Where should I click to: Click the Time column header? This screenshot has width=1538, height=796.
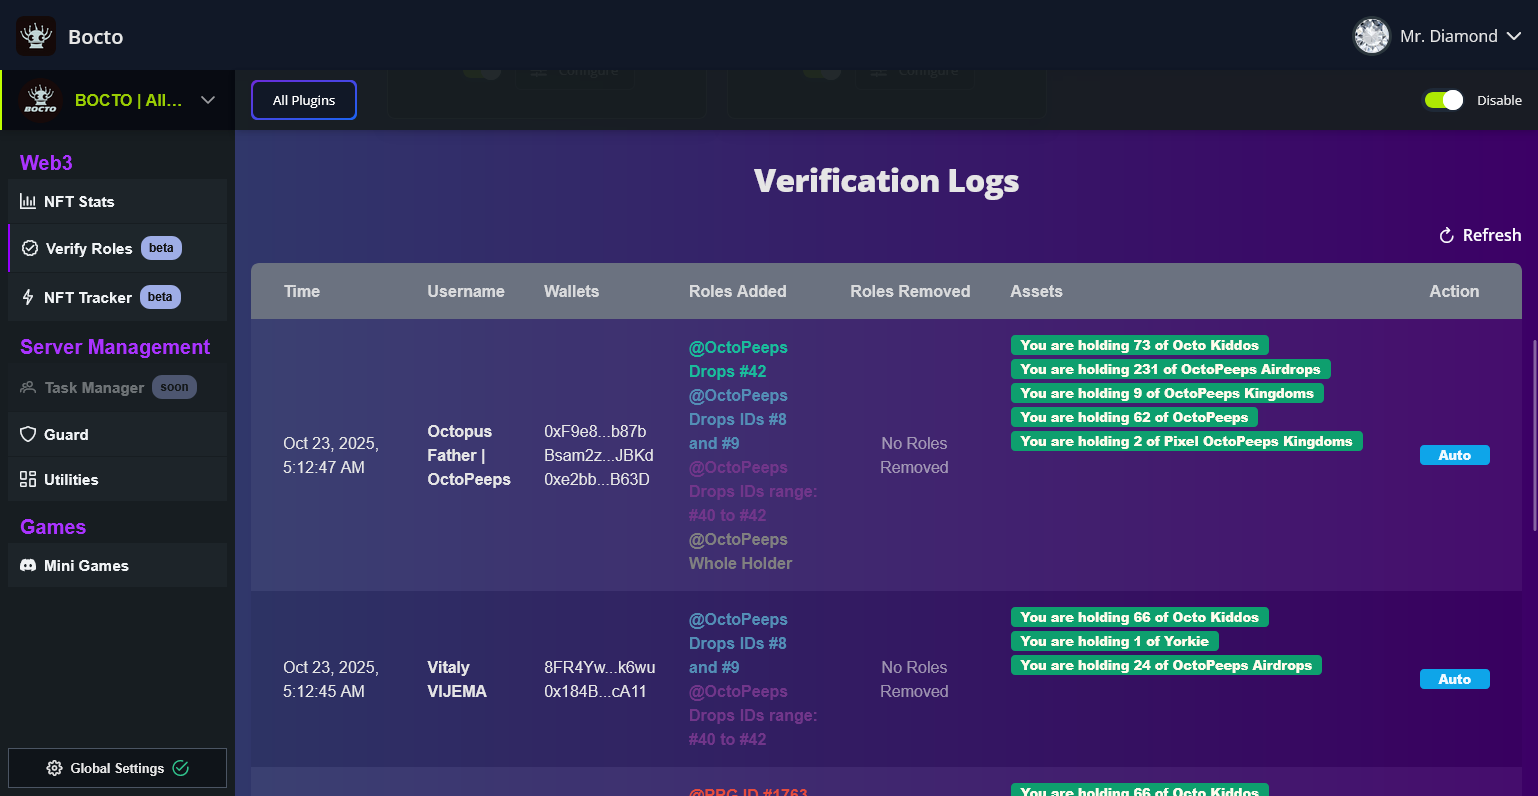pos(302,292)
